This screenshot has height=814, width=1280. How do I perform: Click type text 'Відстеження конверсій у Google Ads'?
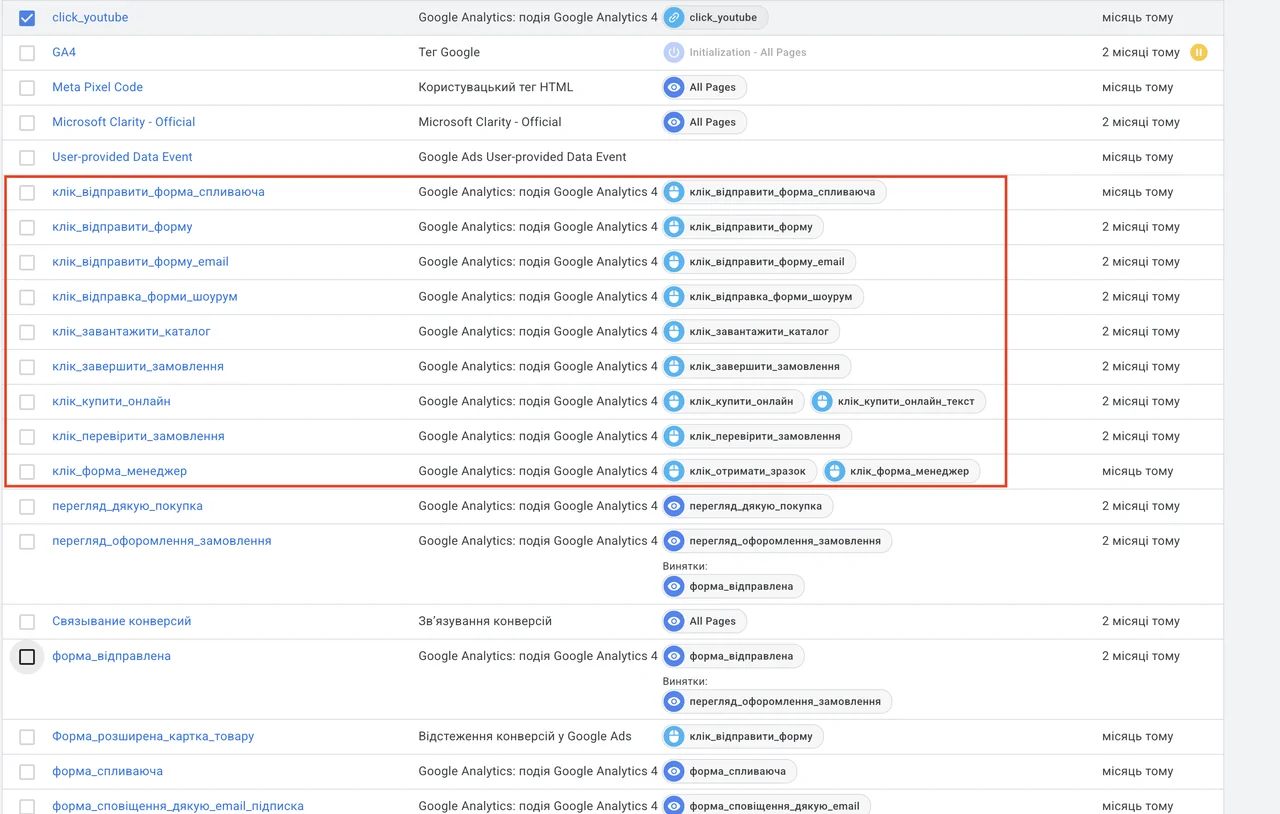(x=525, y=736)
